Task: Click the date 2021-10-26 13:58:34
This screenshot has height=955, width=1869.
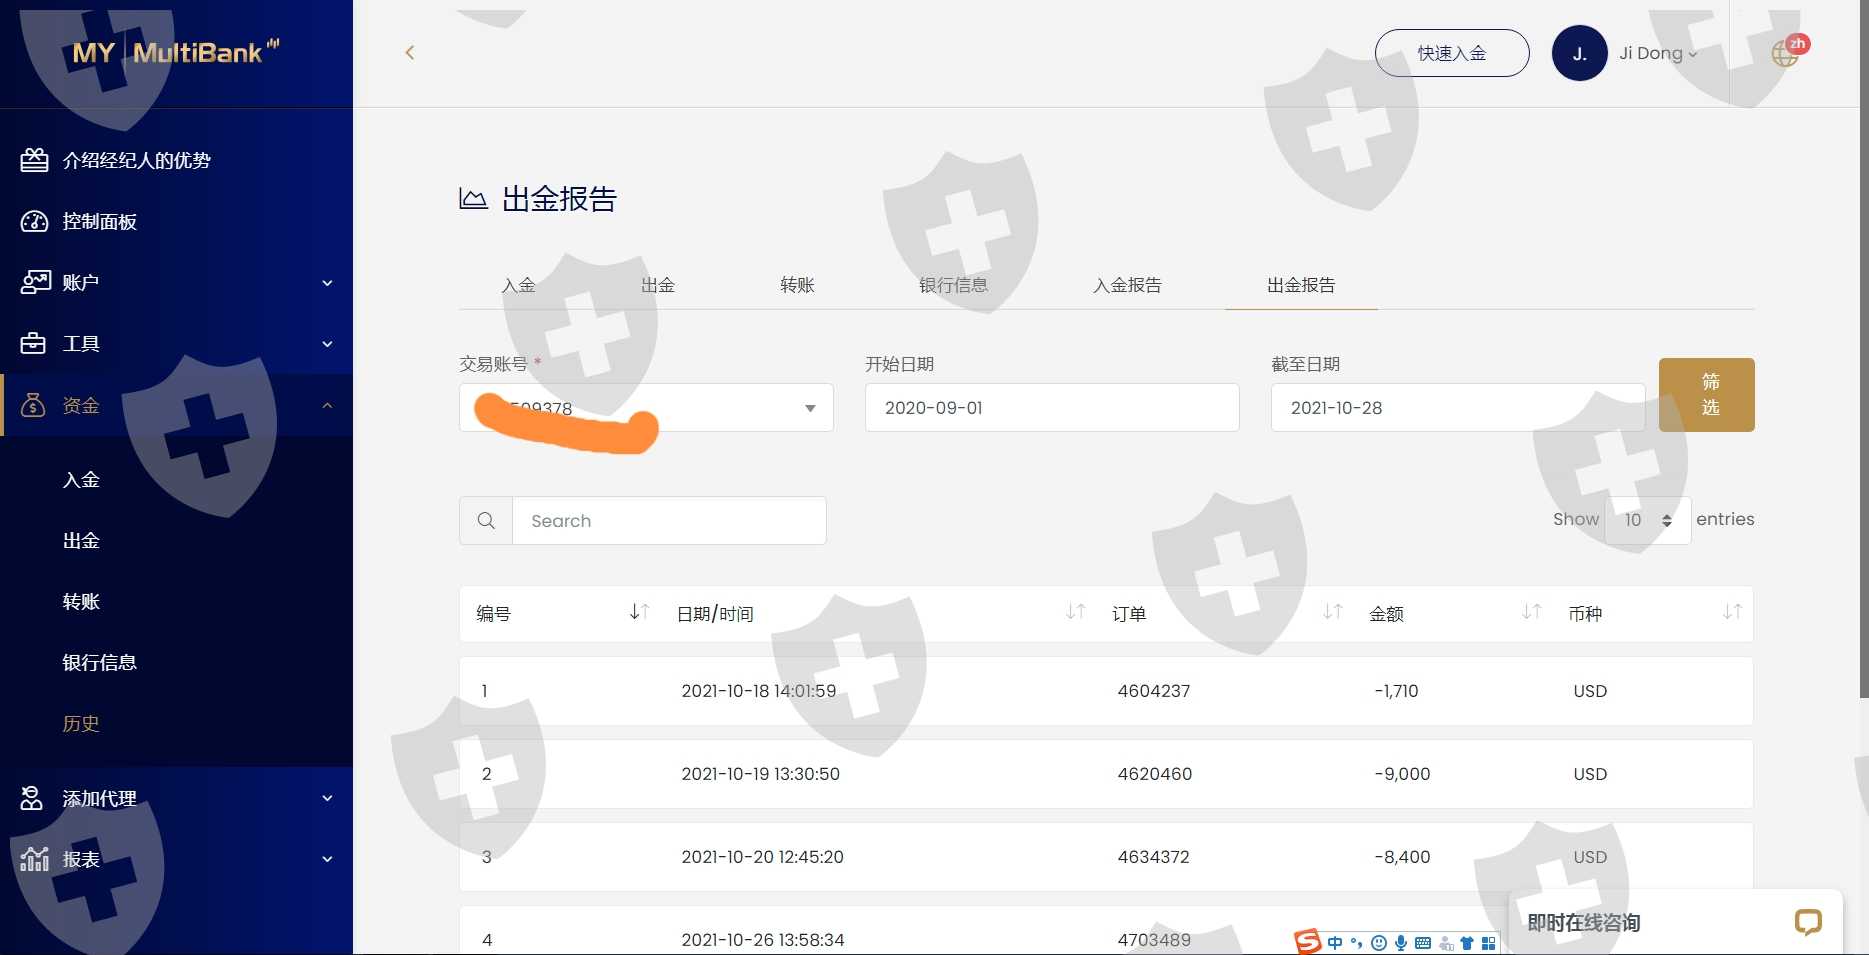Action: (763, 940)
